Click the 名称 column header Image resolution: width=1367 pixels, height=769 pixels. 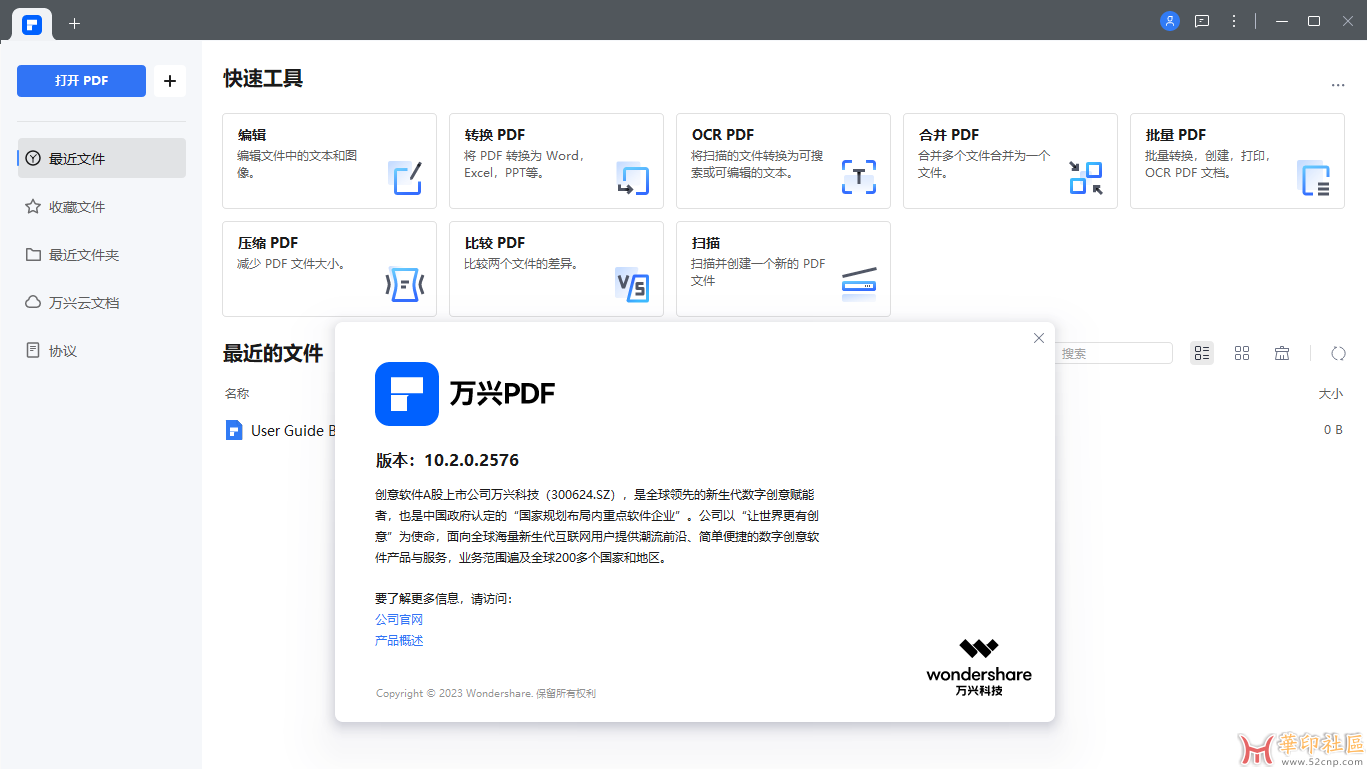tap(237, 394)
